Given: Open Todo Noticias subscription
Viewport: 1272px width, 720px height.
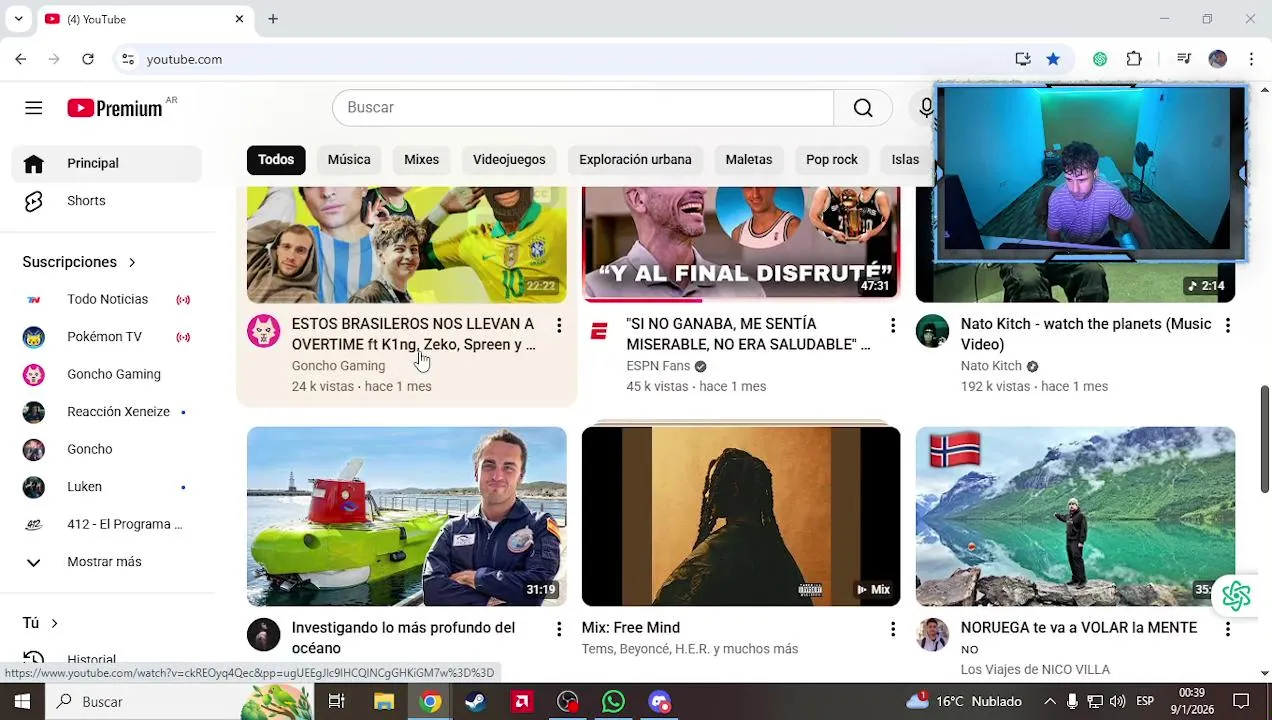Looking at the screenshot, I should coord(107,299).
